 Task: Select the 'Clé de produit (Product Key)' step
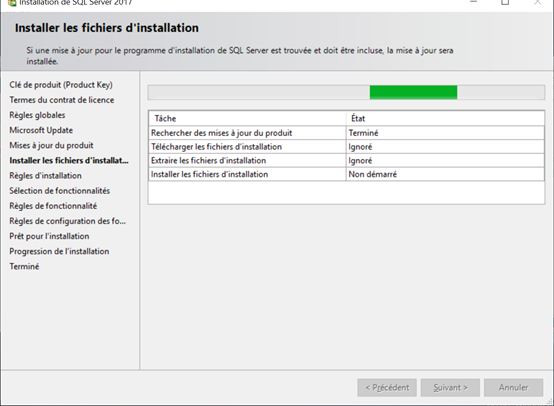[61, 85]
